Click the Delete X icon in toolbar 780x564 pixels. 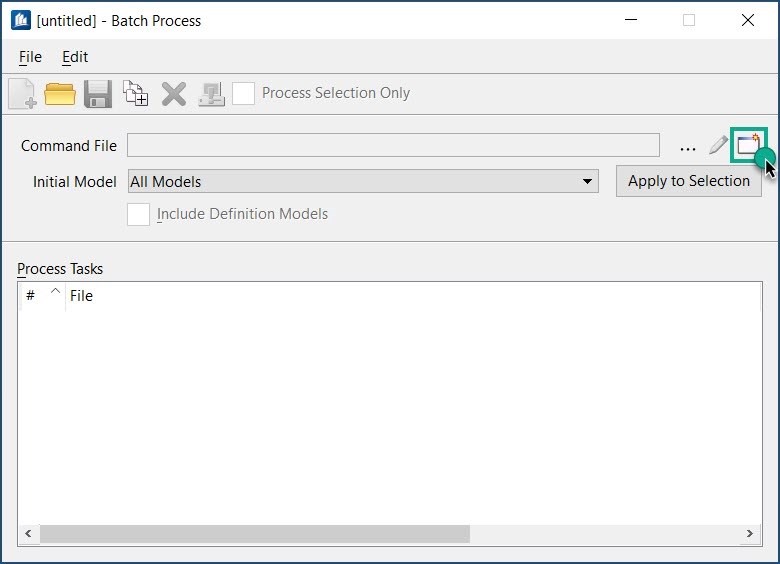(x=174, y=94)
